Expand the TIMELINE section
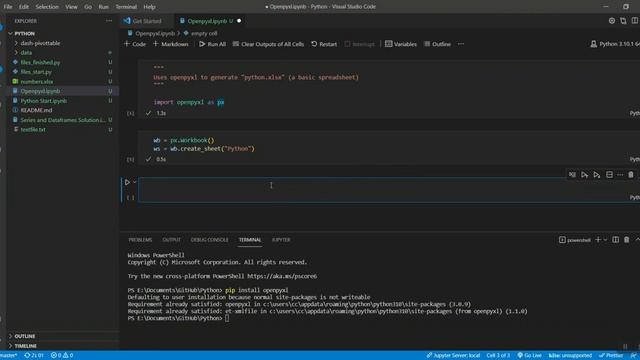640x360 pixels. (x=25, y=346)
